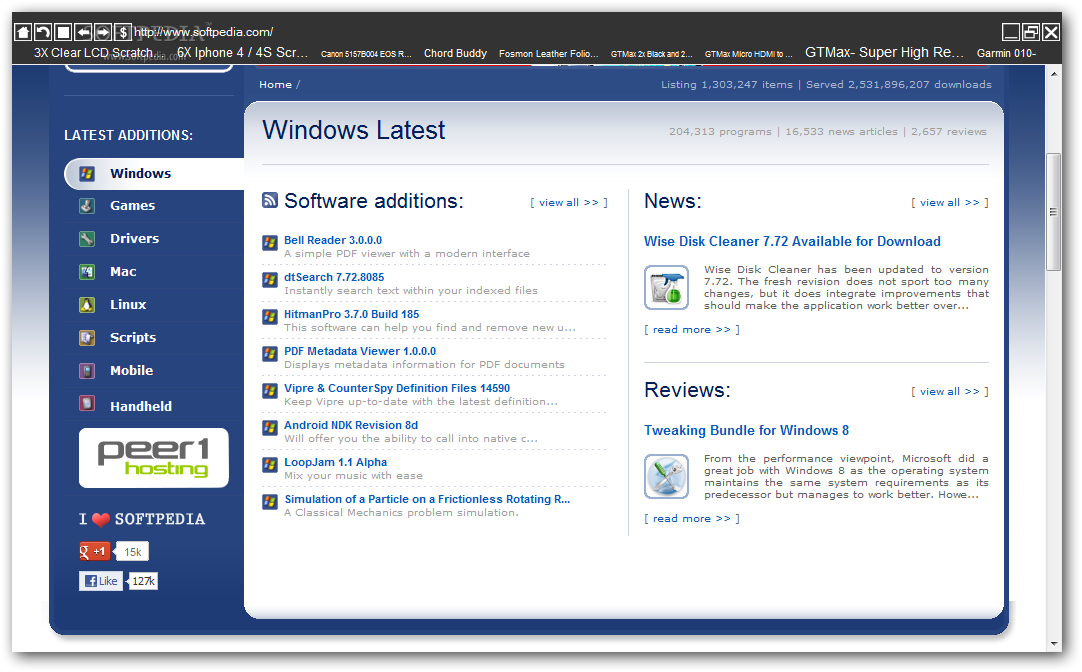This screenshot has height=672, width=1082.
Task: Open the 6X Iphone 4 / 4S ad link
Action: coord(242,52)
